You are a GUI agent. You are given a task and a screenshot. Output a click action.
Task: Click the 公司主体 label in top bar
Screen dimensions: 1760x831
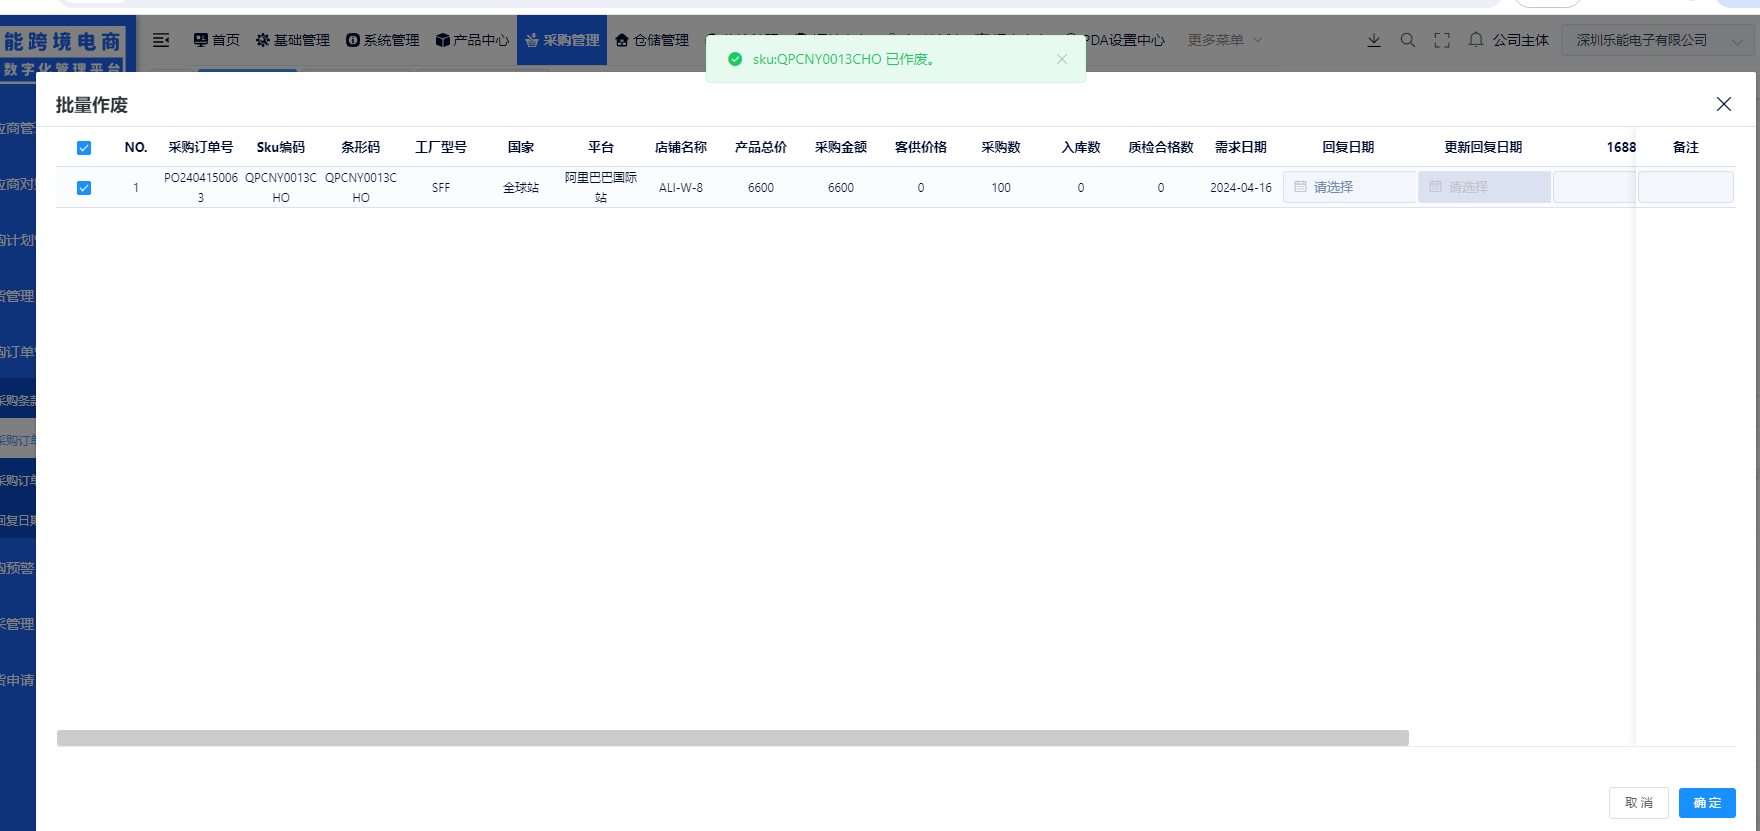[x=1521, y=40]
